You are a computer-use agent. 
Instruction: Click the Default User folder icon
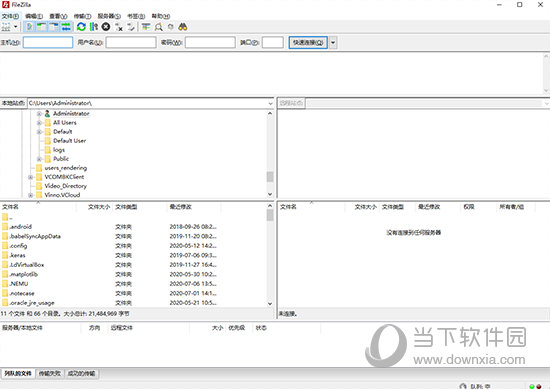[48, 141]
